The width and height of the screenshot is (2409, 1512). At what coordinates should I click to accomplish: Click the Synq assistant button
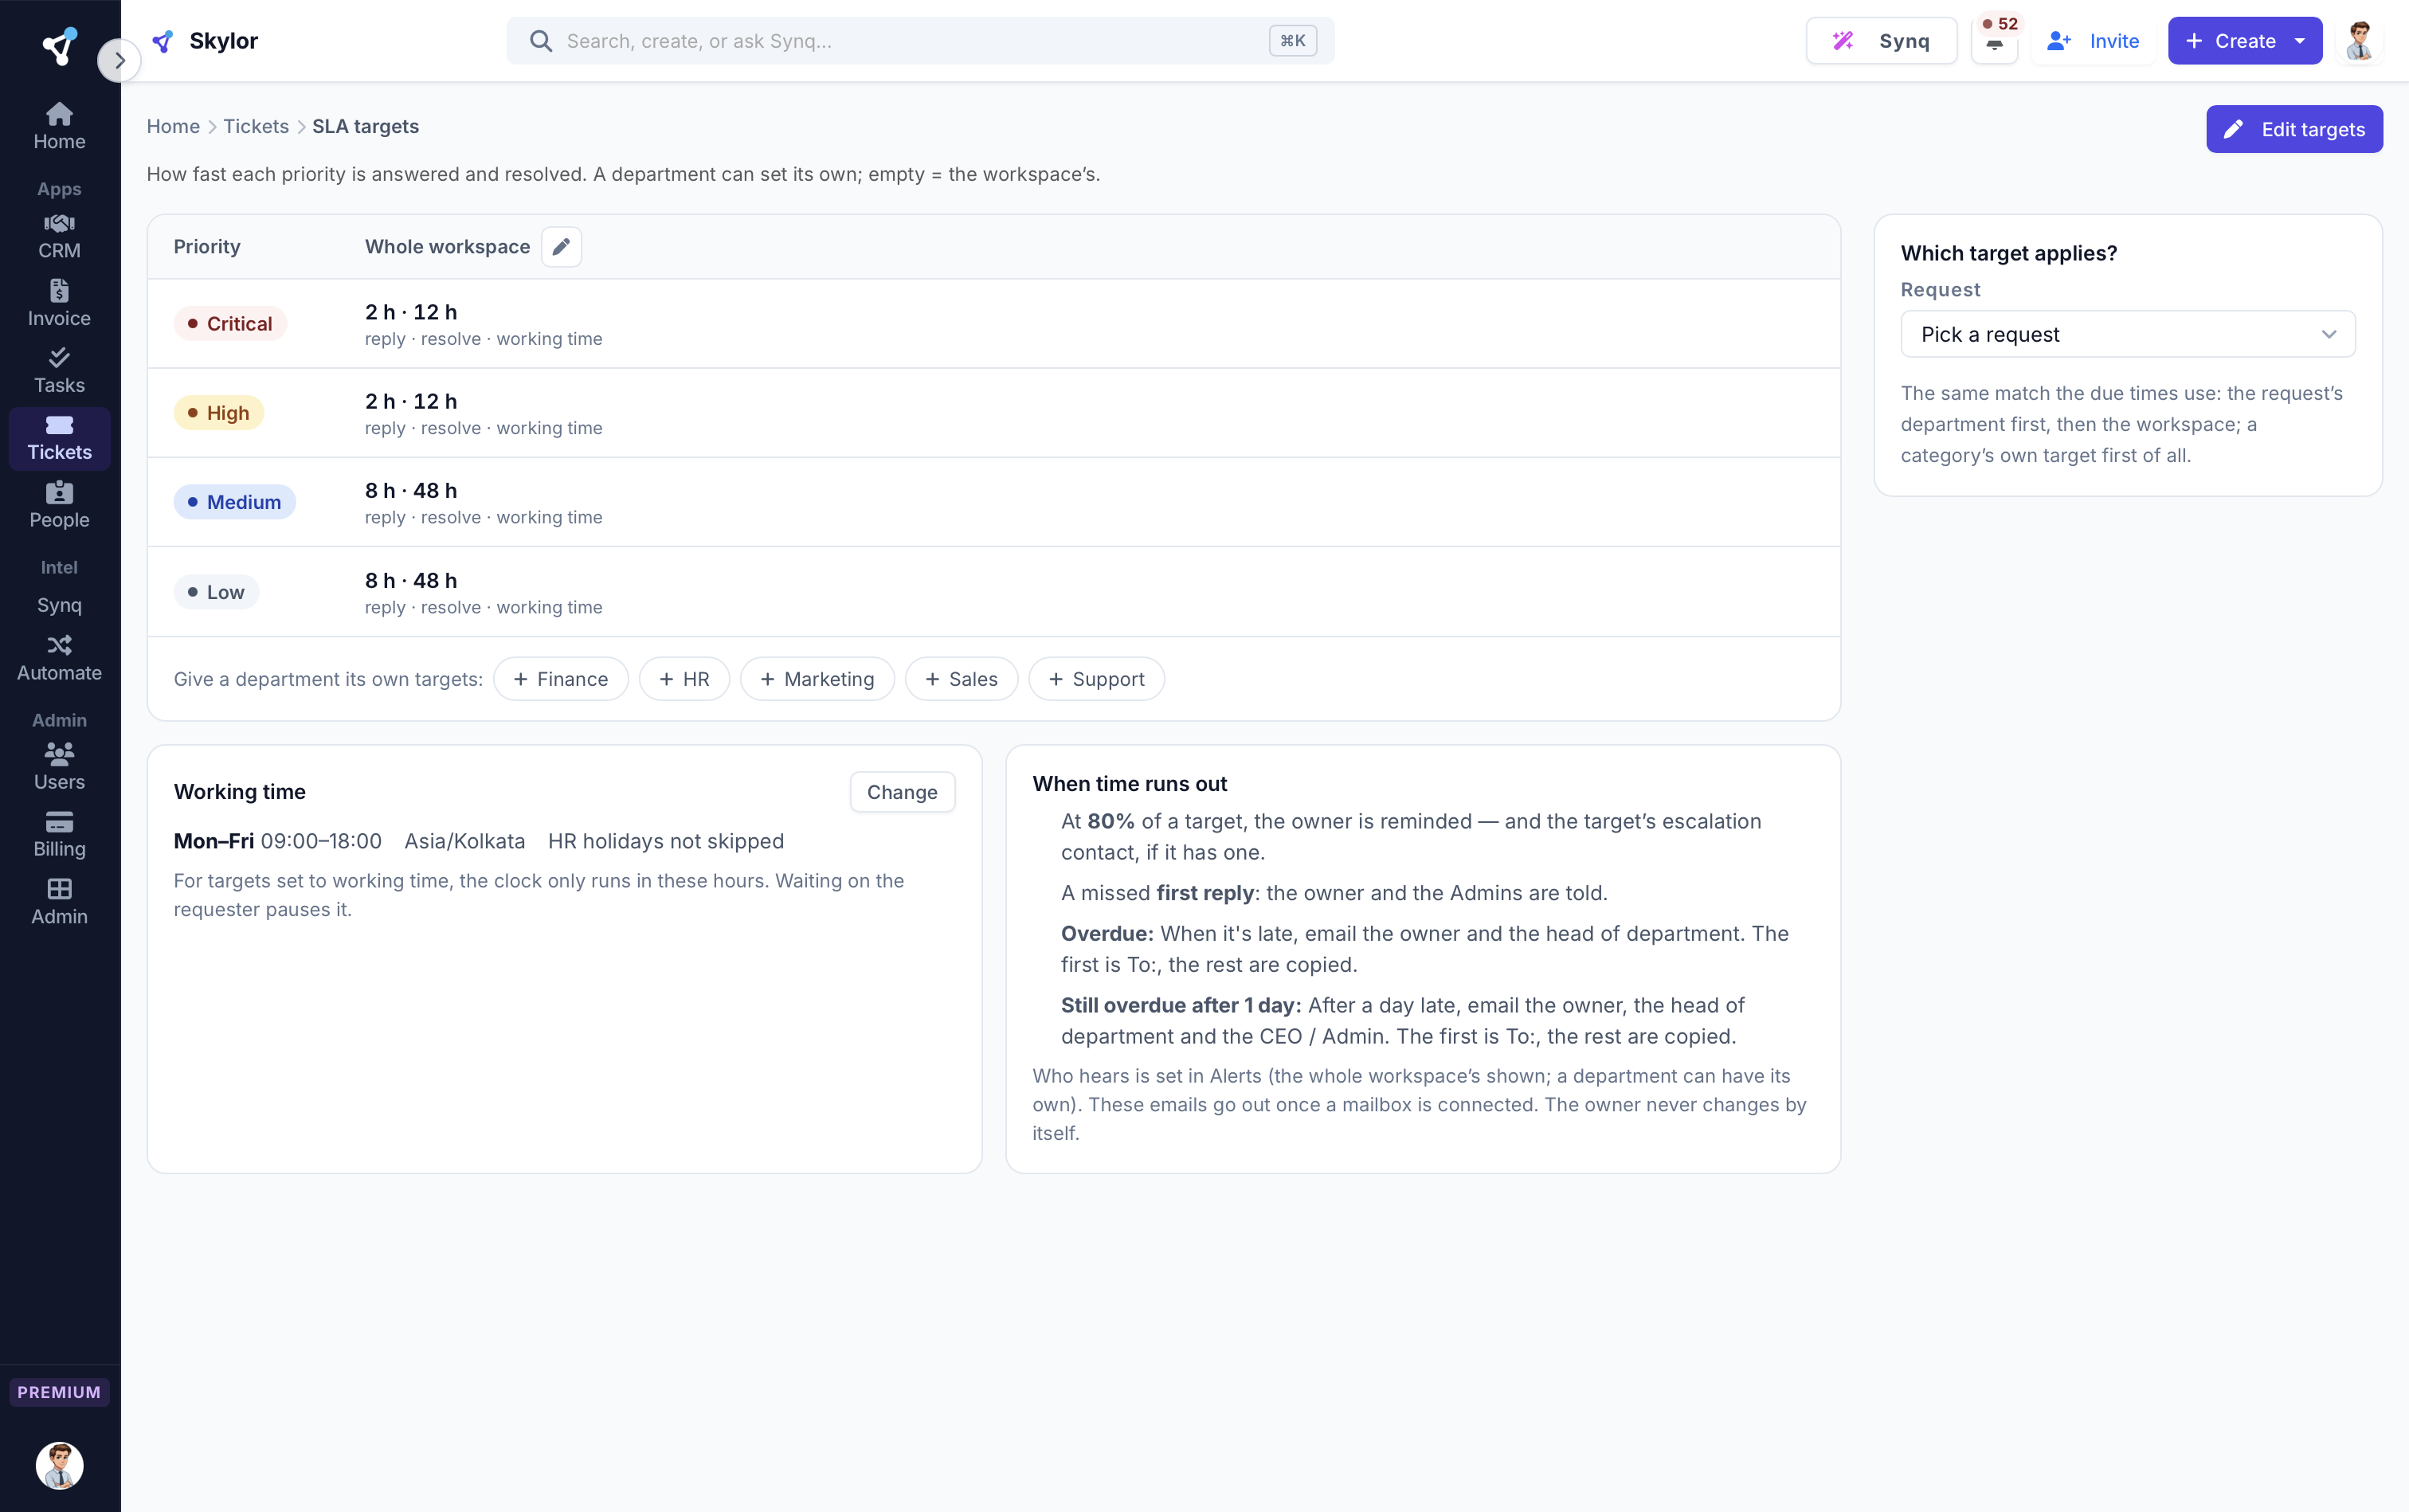point(1880,41)
